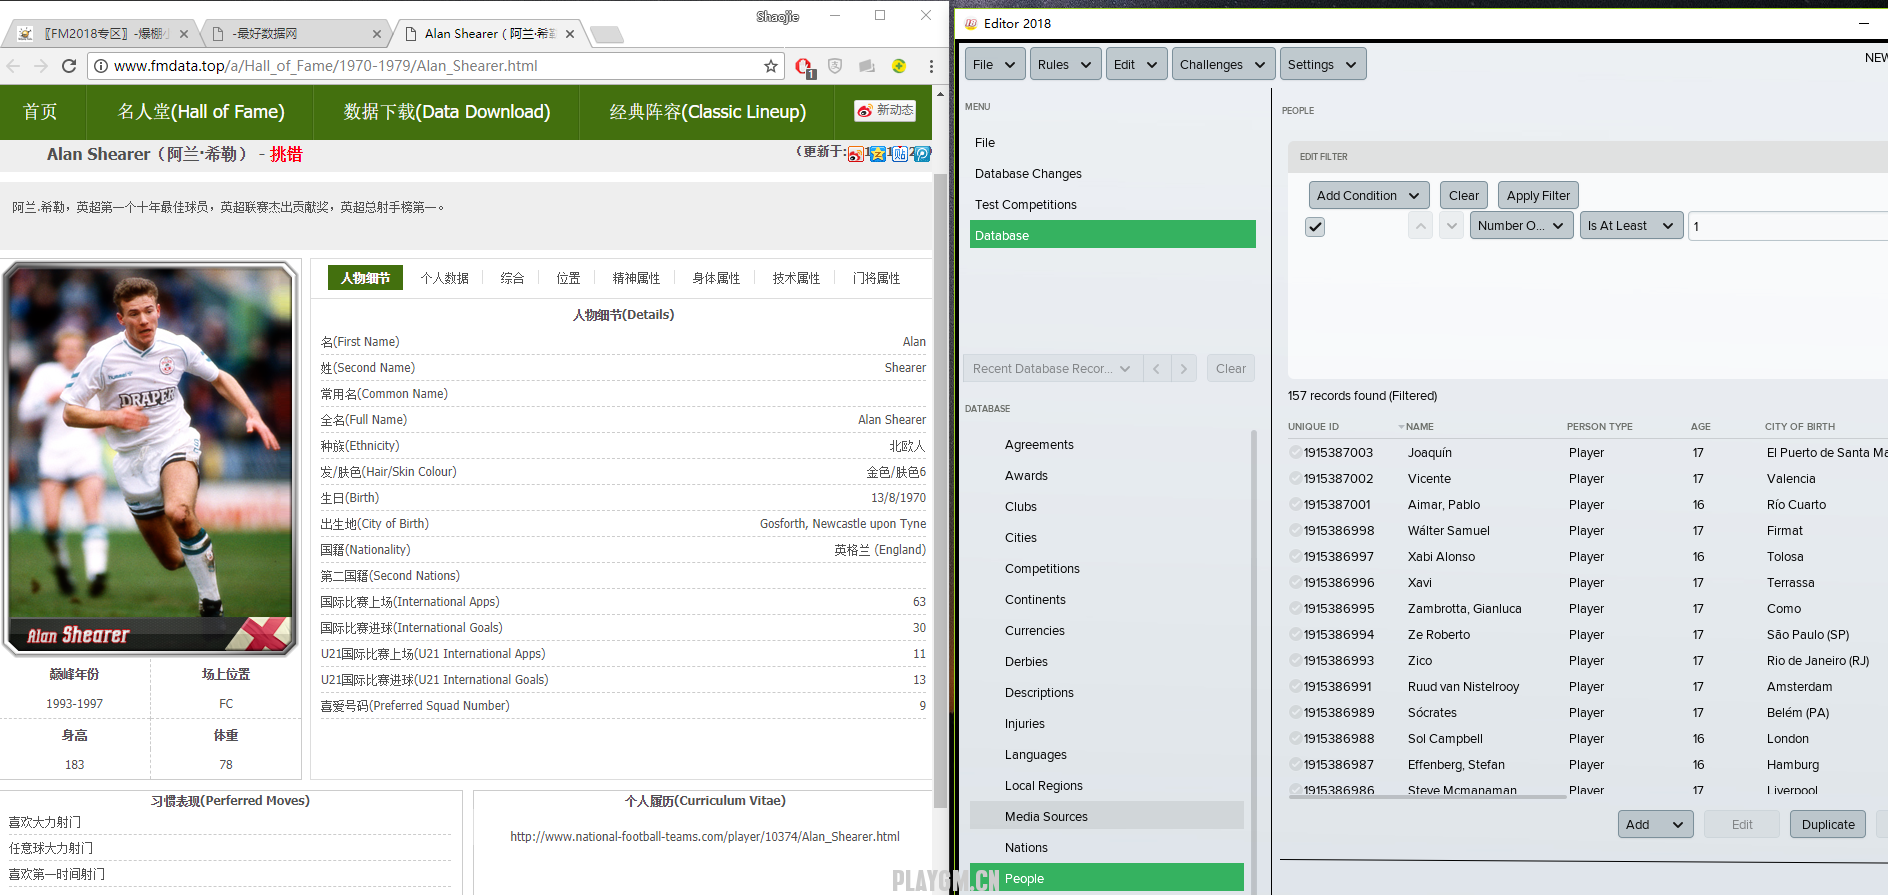Click the browser forward arrow
This screenshot has height=895, width=1888.
(41, 66)
